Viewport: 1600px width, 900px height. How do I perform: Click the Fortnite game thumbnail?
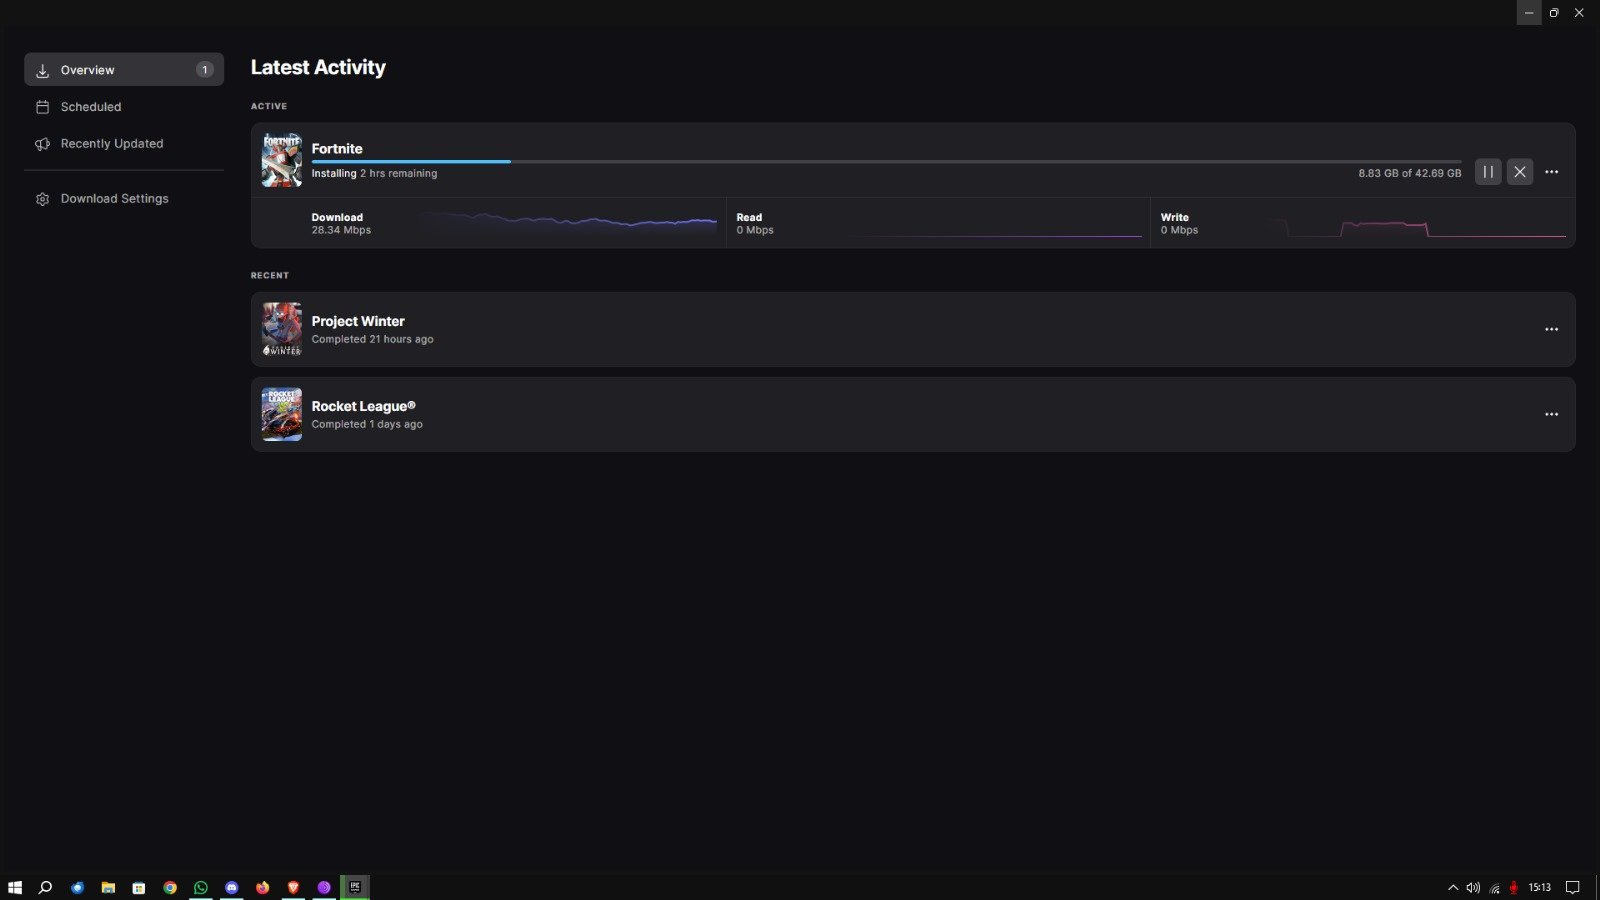point(281,160)
